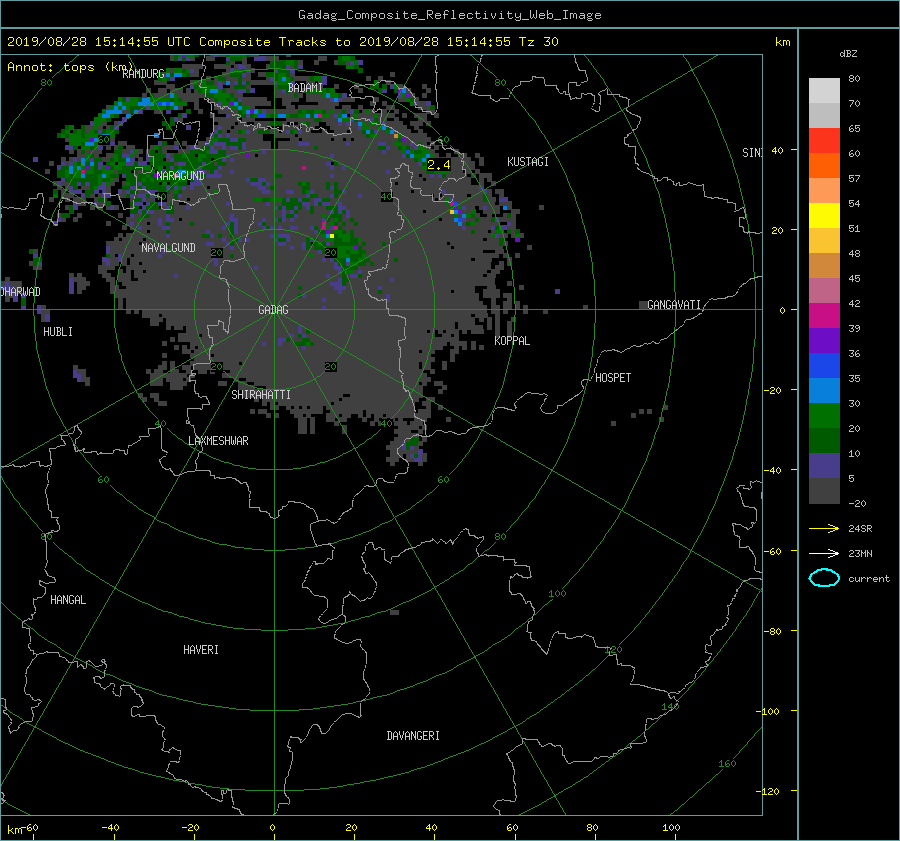Click the yellow reflectivity core northeast of Gadag

332,236
